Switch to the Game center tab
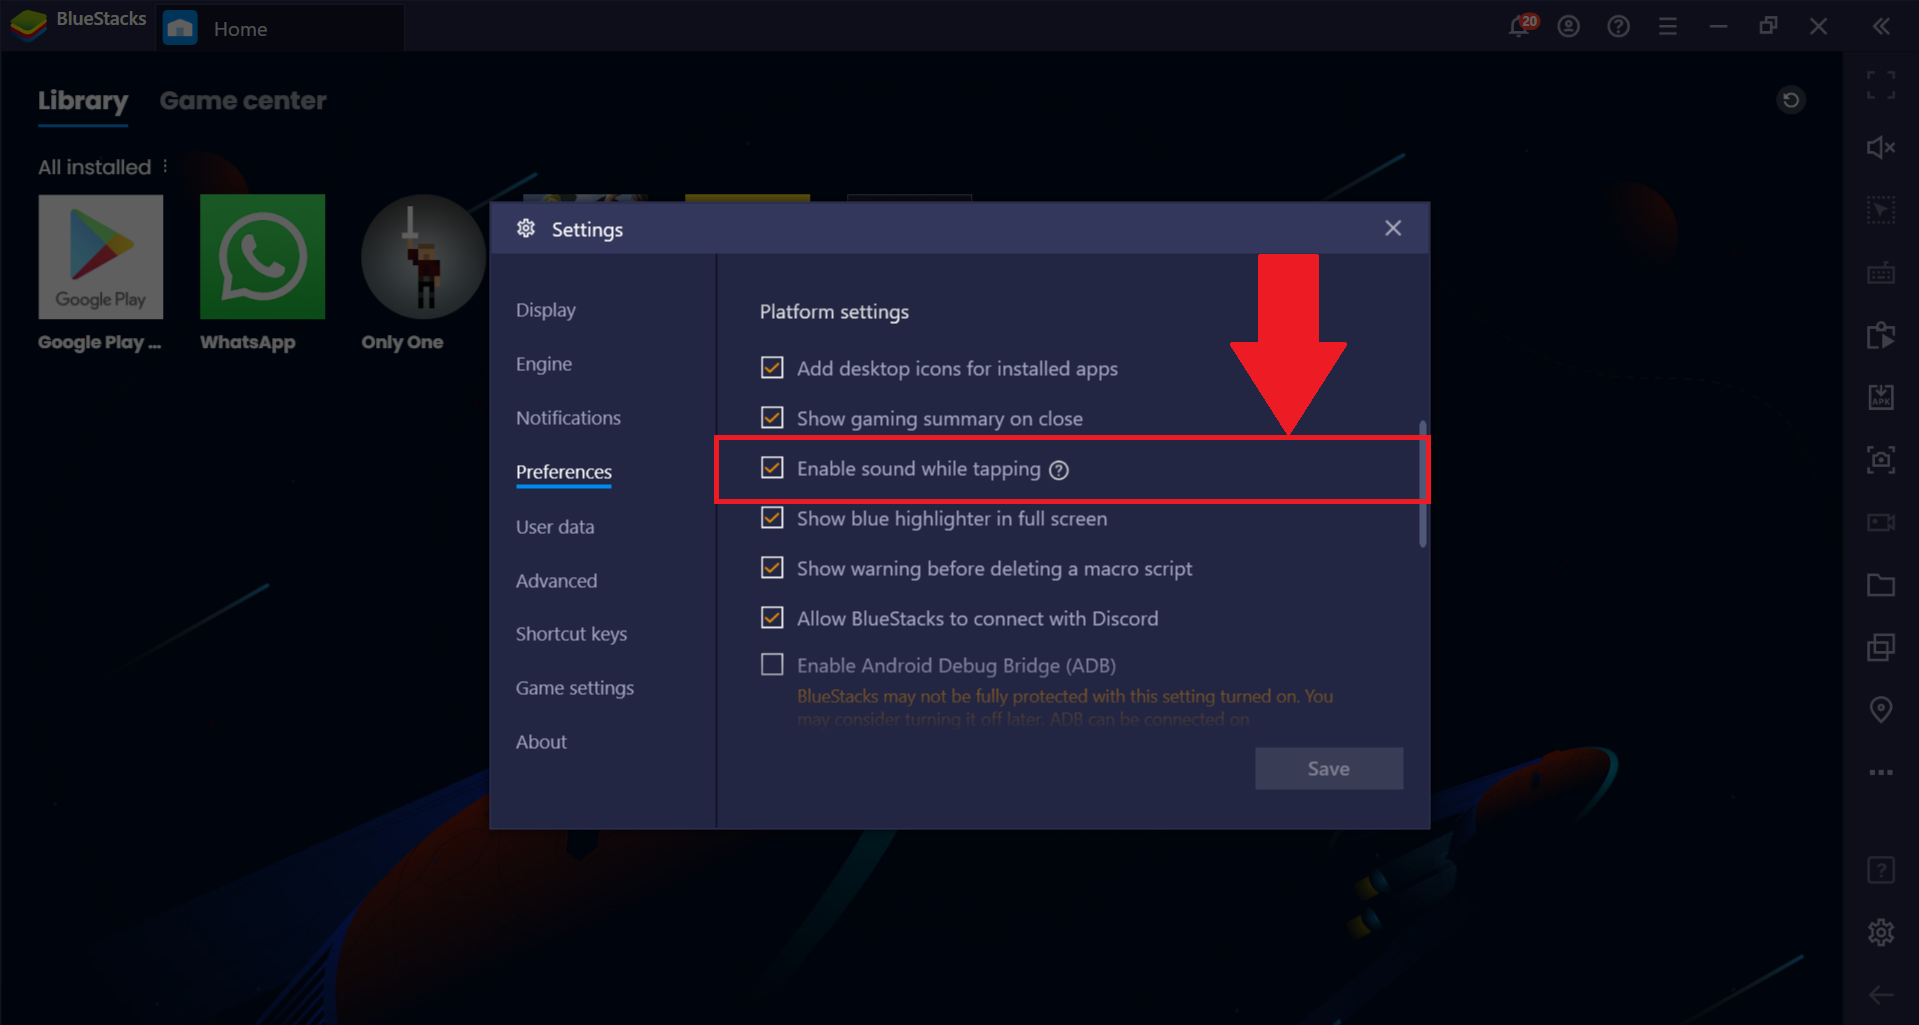 click(x=243, y=101)
